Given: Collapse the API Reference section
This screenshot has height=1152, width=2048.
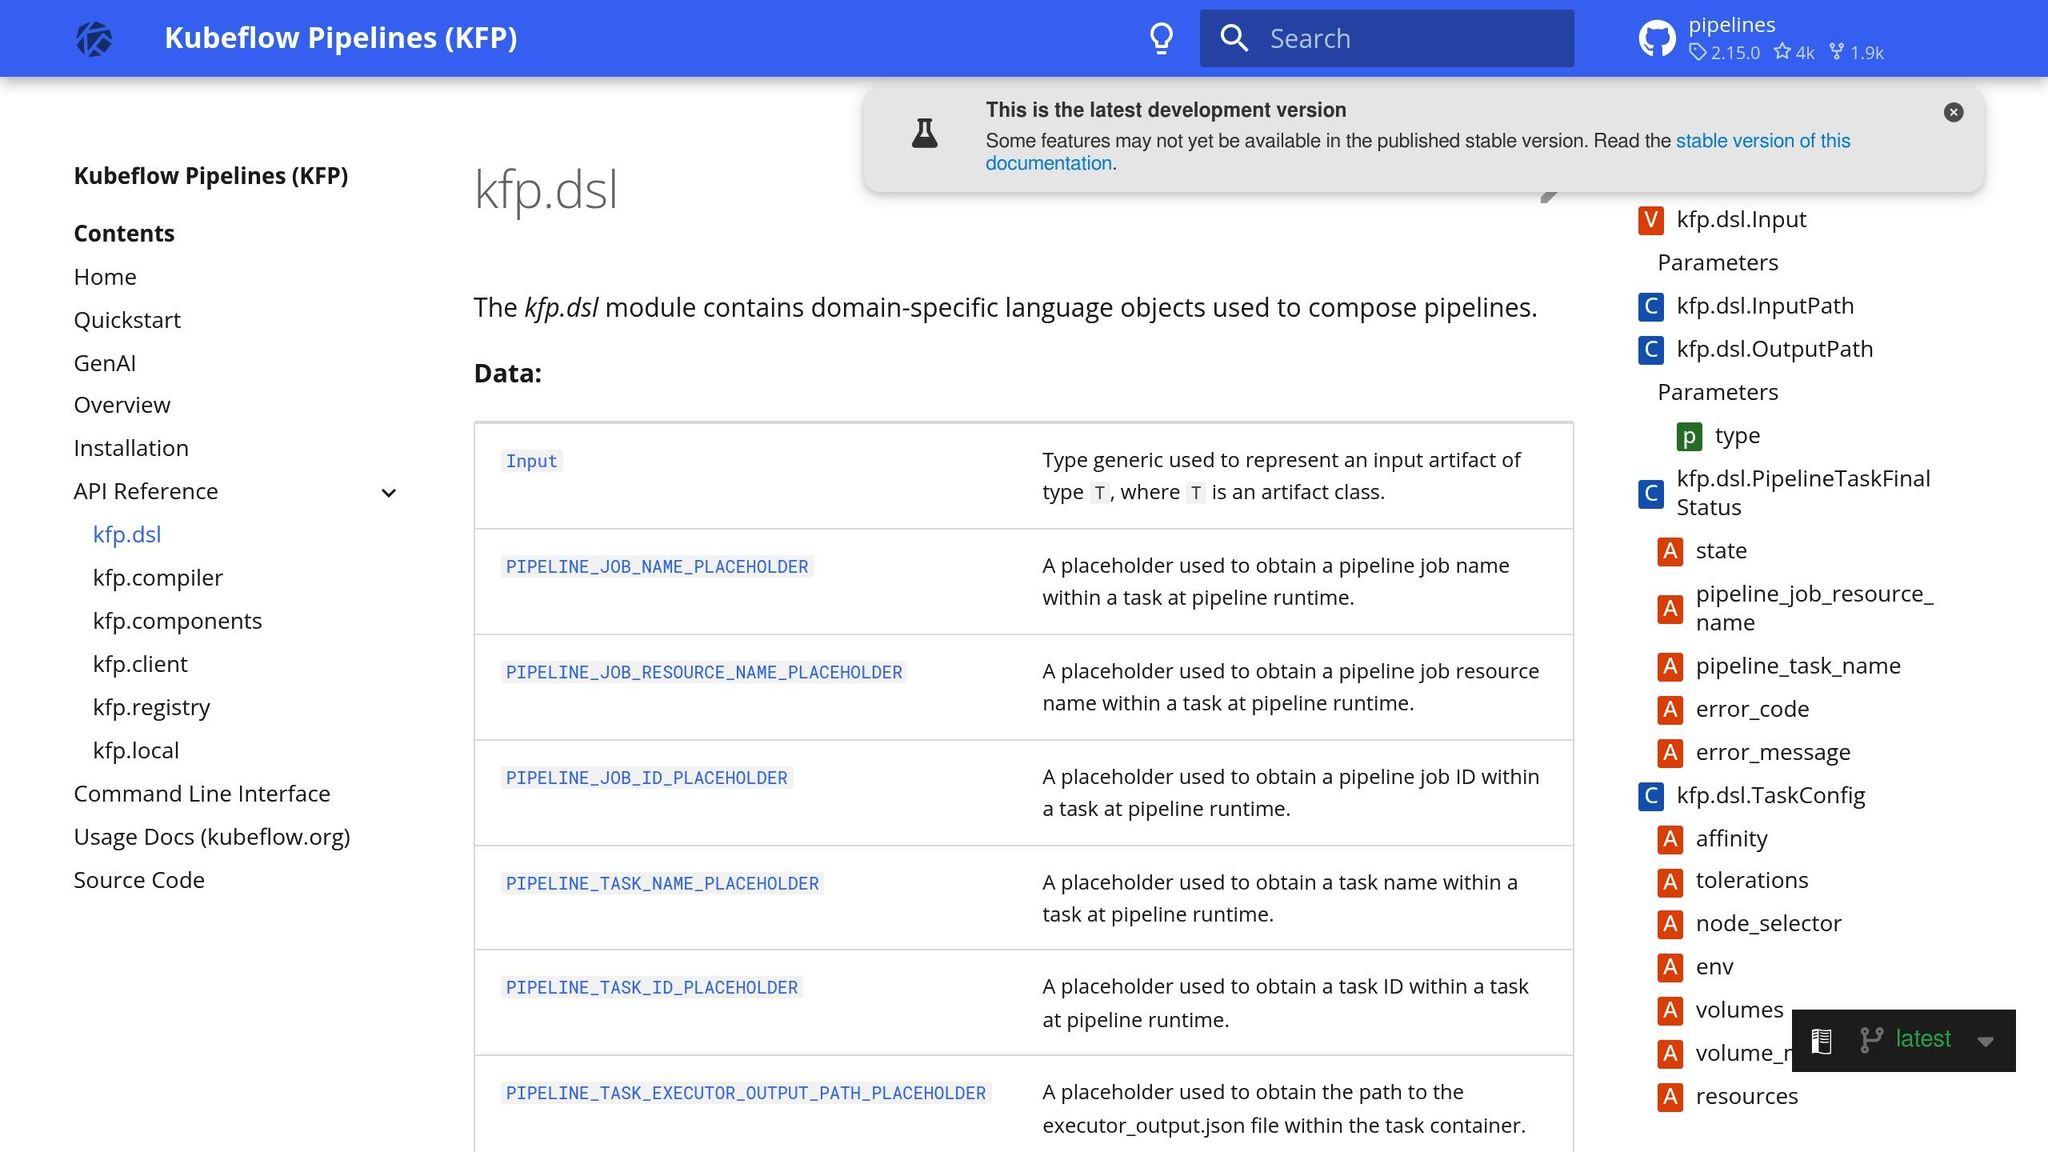Looking at the screenshot, I should [x=388, y=492].
